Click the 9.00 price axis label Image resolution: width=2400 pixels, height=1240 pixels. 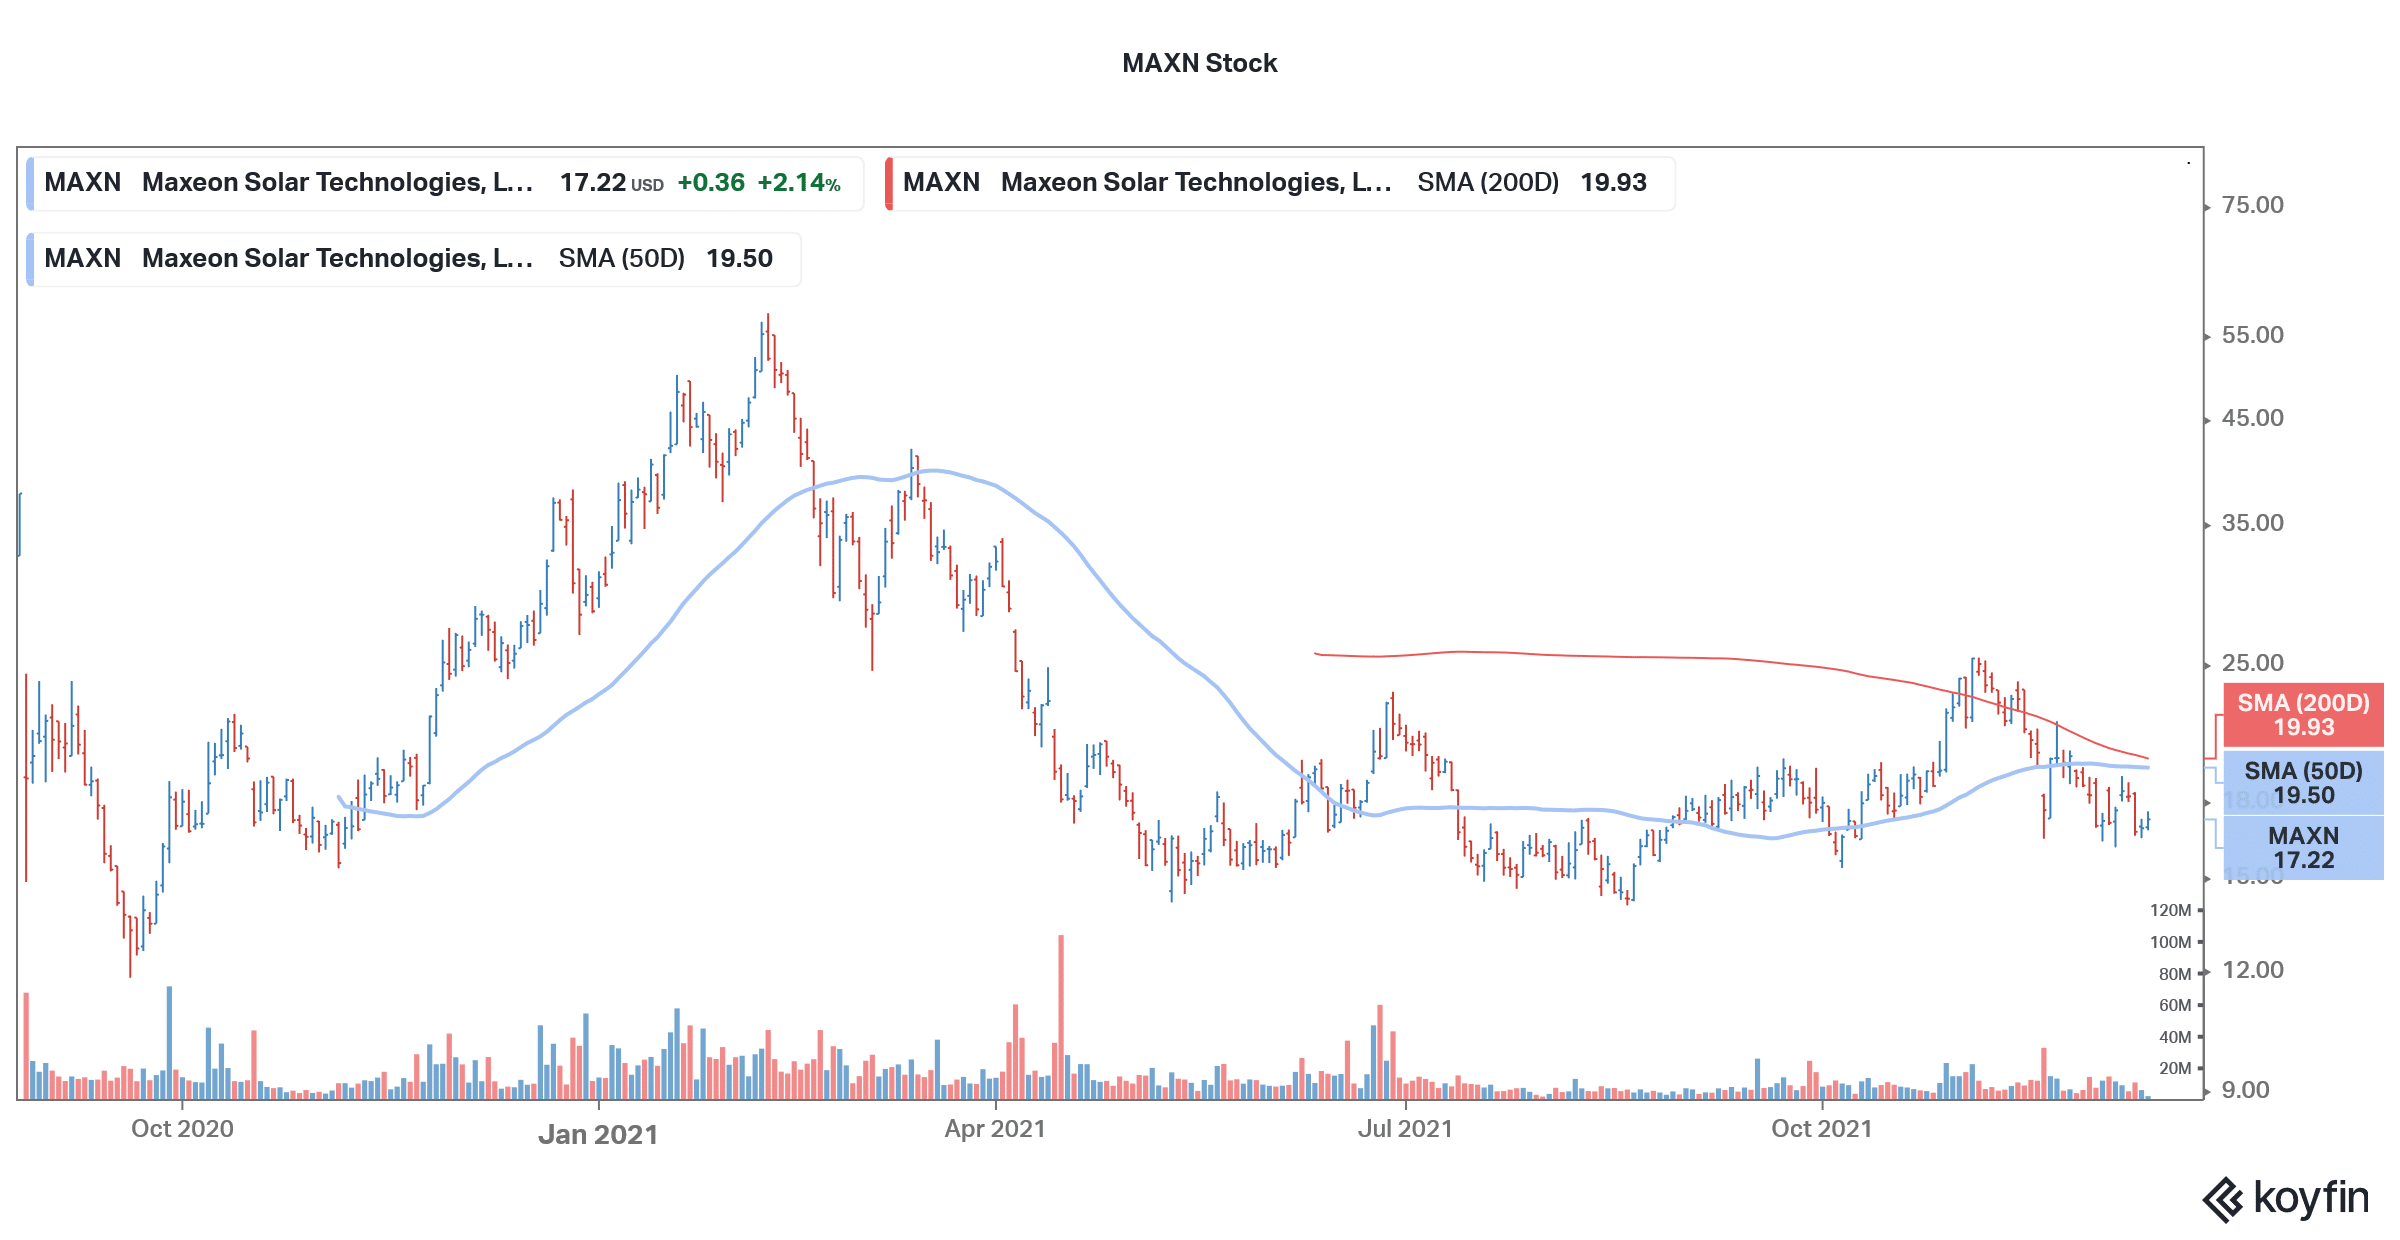[2246, 1090]
